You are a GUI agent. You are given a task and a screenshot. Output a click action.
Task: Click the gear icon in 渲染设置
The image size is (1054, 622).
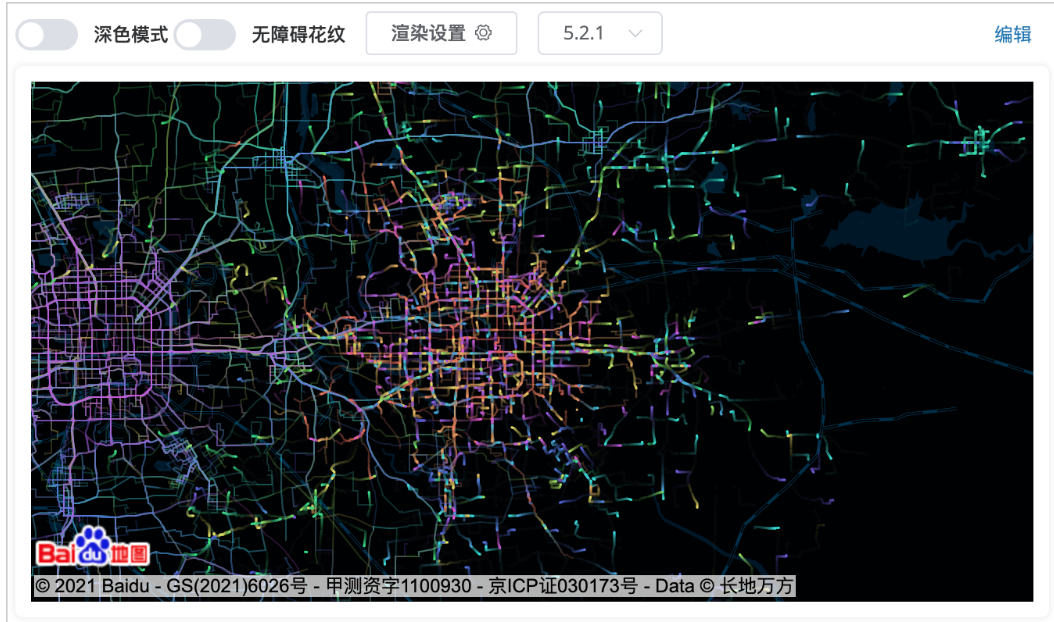tap(483, 33)
